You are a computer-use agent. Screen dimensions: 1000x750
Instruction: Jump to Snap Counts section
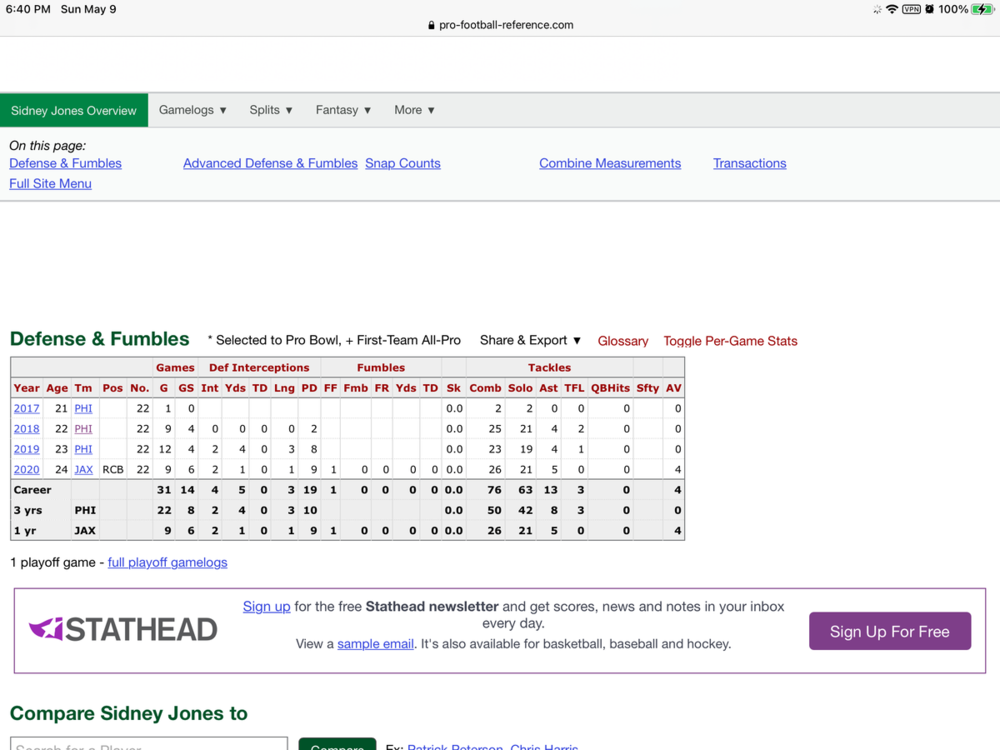click(x=402, y=163)
